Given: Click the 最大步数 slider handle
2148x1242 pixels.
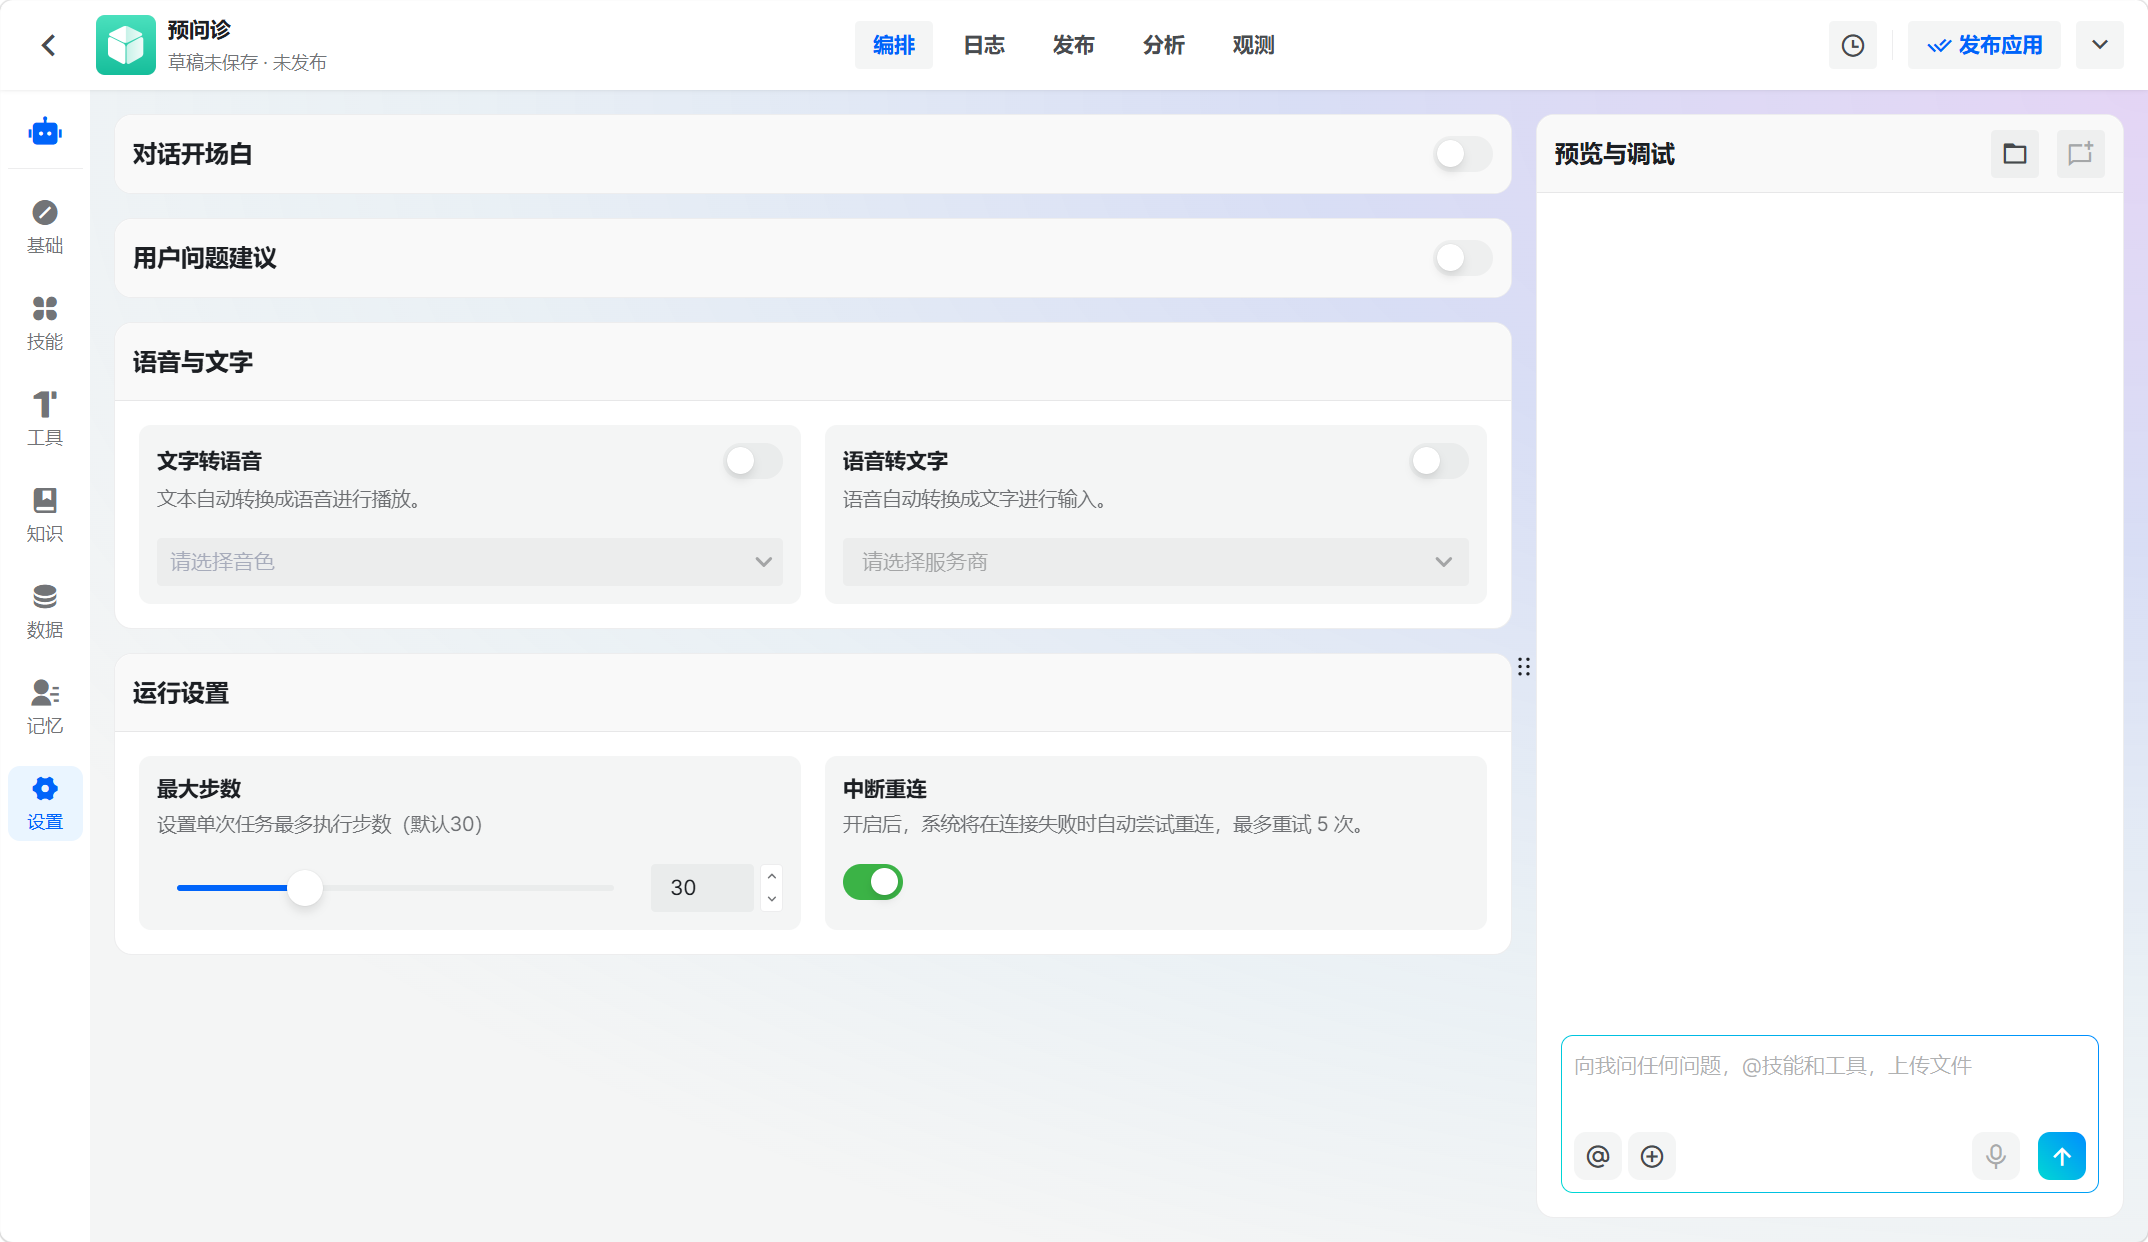Looking at the screenshot, I should click(305, 888).
